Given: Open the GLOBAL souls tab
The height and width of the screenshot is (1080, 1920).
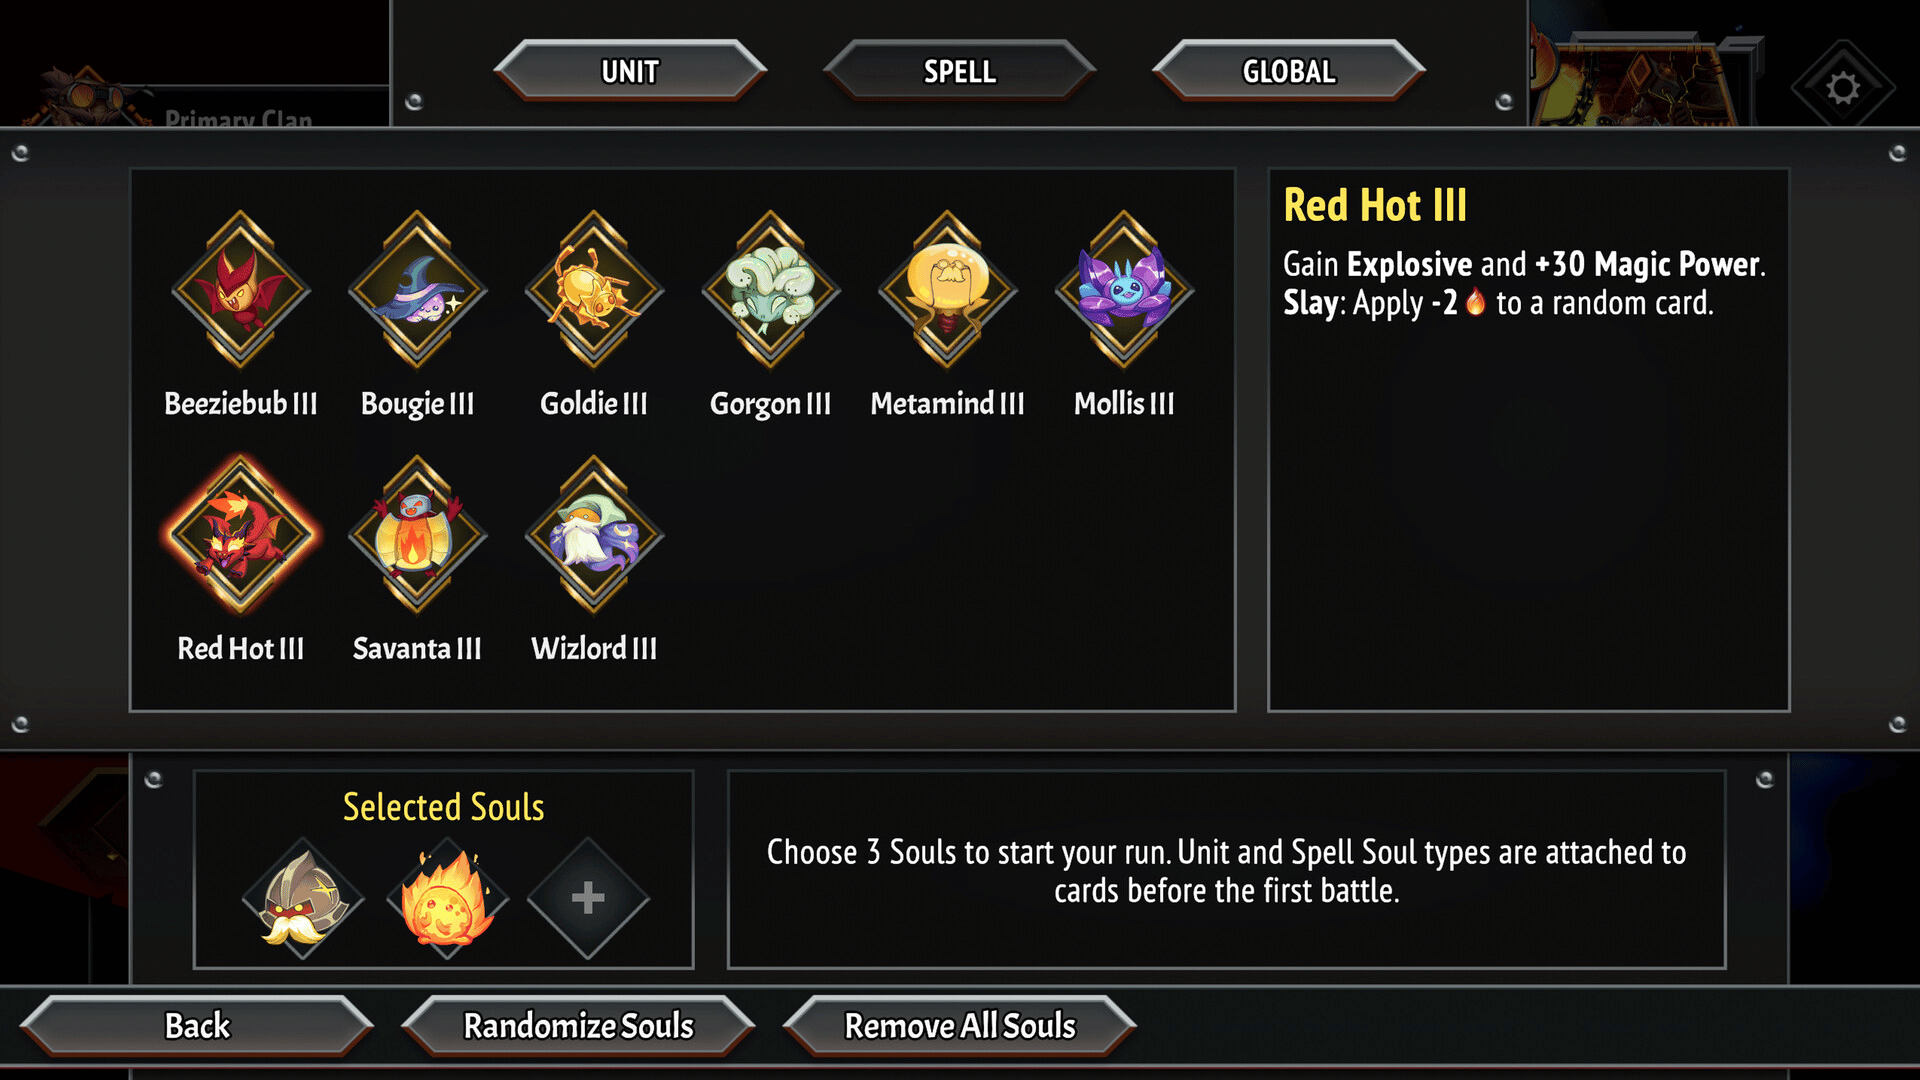Looking at the screenshot, I should (x=1288, y=71).
